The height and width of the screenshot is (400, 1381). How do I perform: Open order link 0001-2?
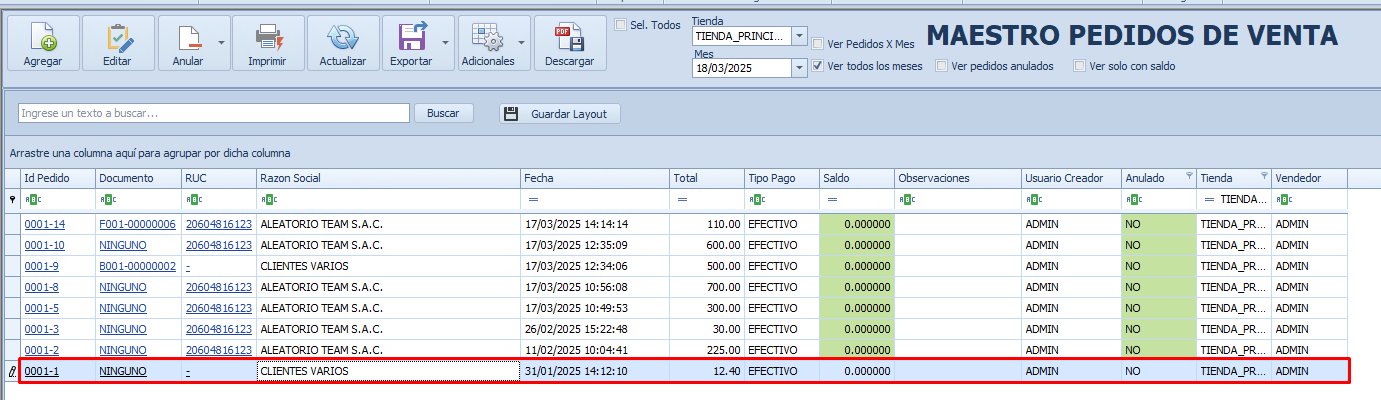pos(42,350)
